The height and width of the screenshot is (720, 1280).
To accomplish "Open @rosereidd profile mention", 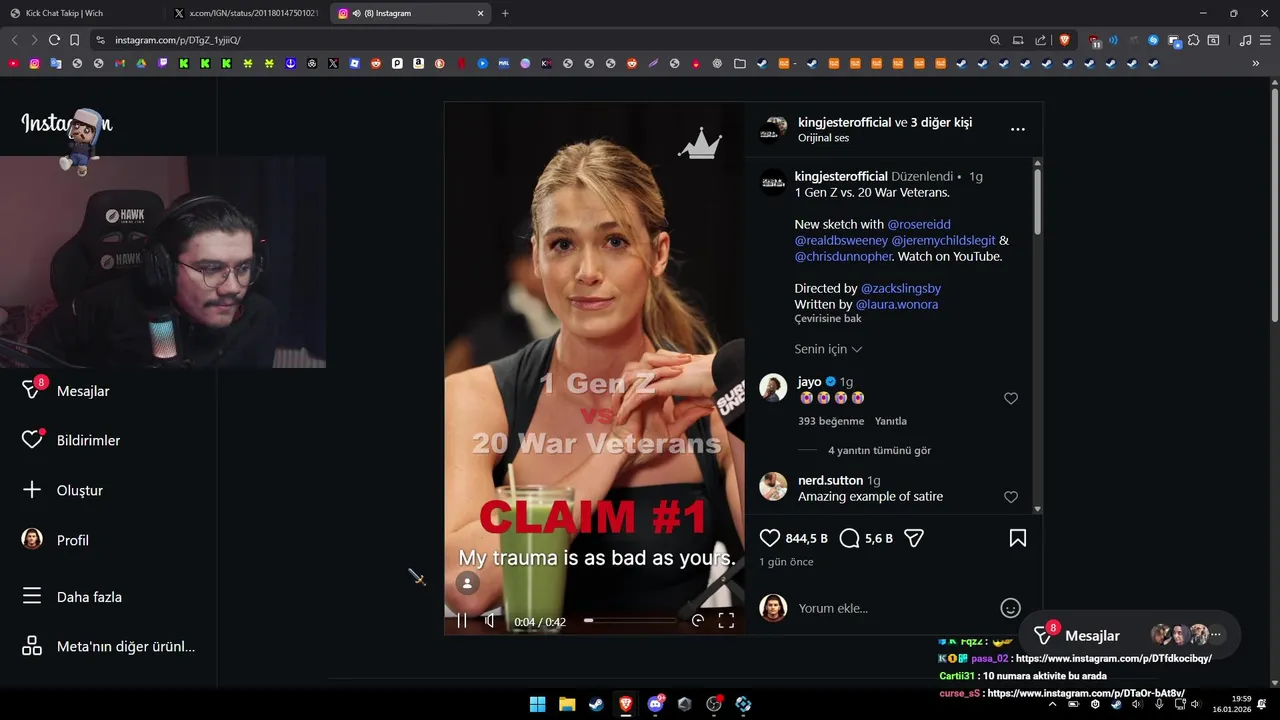I will click(919, 224).
